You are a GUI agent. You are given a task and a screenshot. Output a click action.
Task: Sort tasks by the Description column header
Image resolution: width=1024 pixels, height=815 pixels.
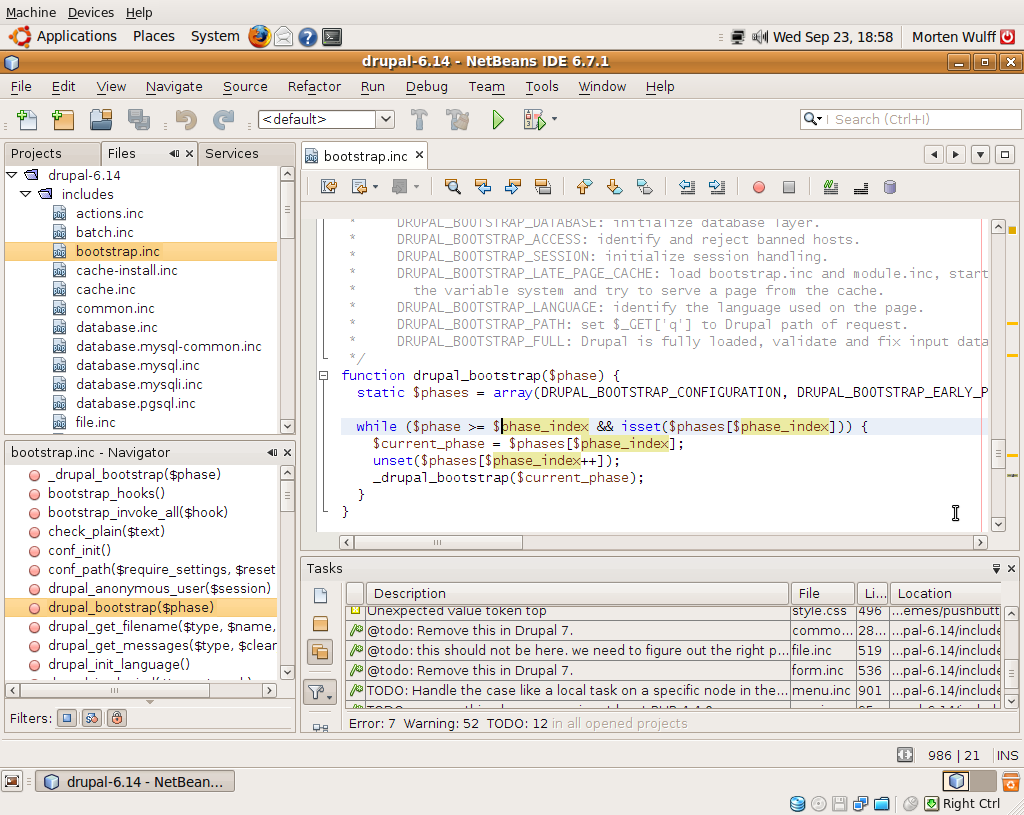tap(577, 594)
